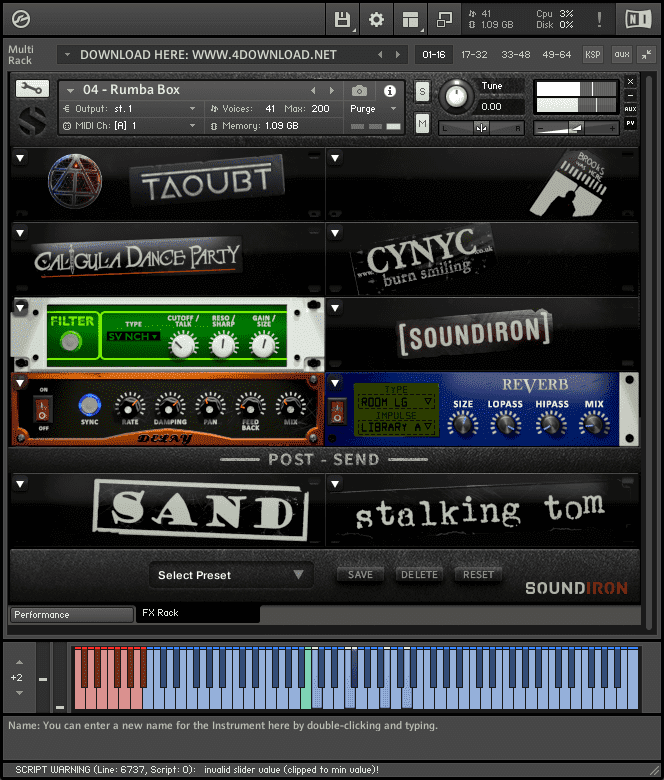The width and height of the screenshot is (664, 780).
Task: Click the AUX button on the instrument header
Action: click(x=630, y=109)
